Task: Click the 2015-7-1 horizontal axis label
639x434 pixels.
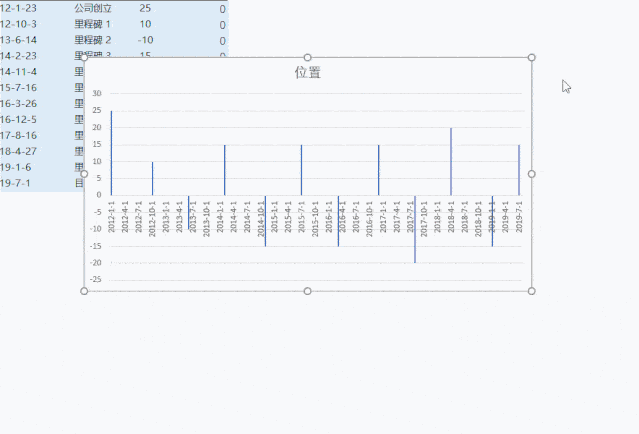Action: pyautogui.click(x=302, y=216)
